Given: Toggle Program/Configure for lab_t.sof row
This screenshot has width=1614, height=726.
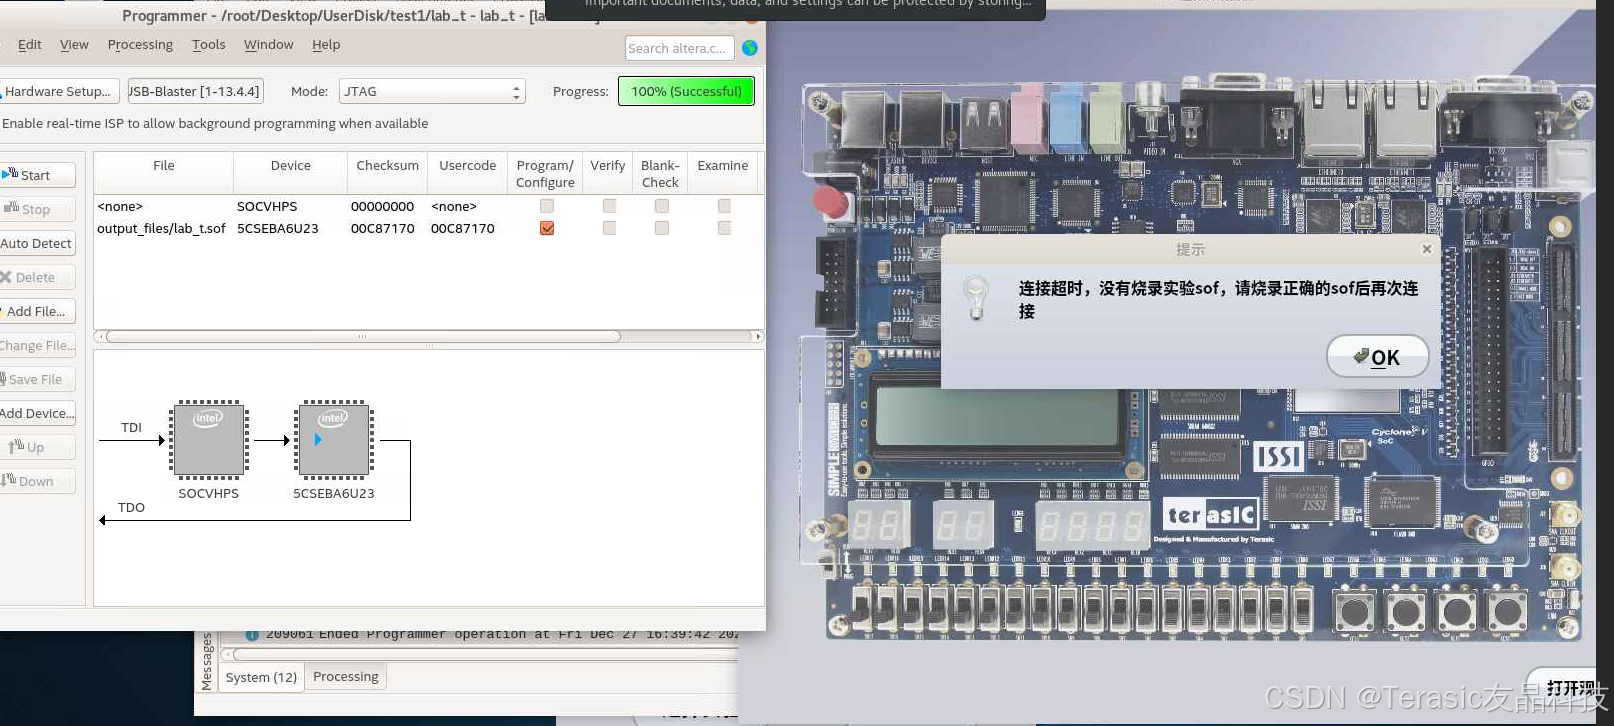Looking at the screenshot, I should (547, 228).
